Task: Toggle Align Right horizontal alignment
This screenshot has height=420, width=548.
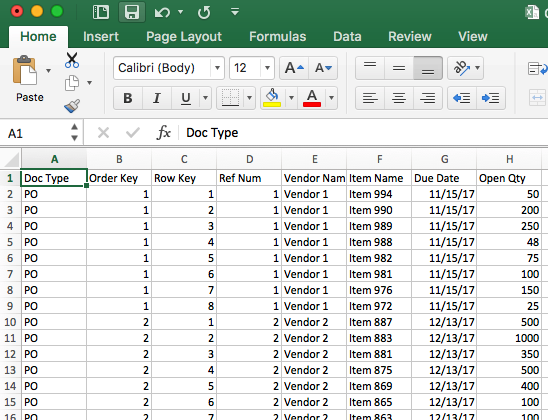Action: (x=428, y=98)
